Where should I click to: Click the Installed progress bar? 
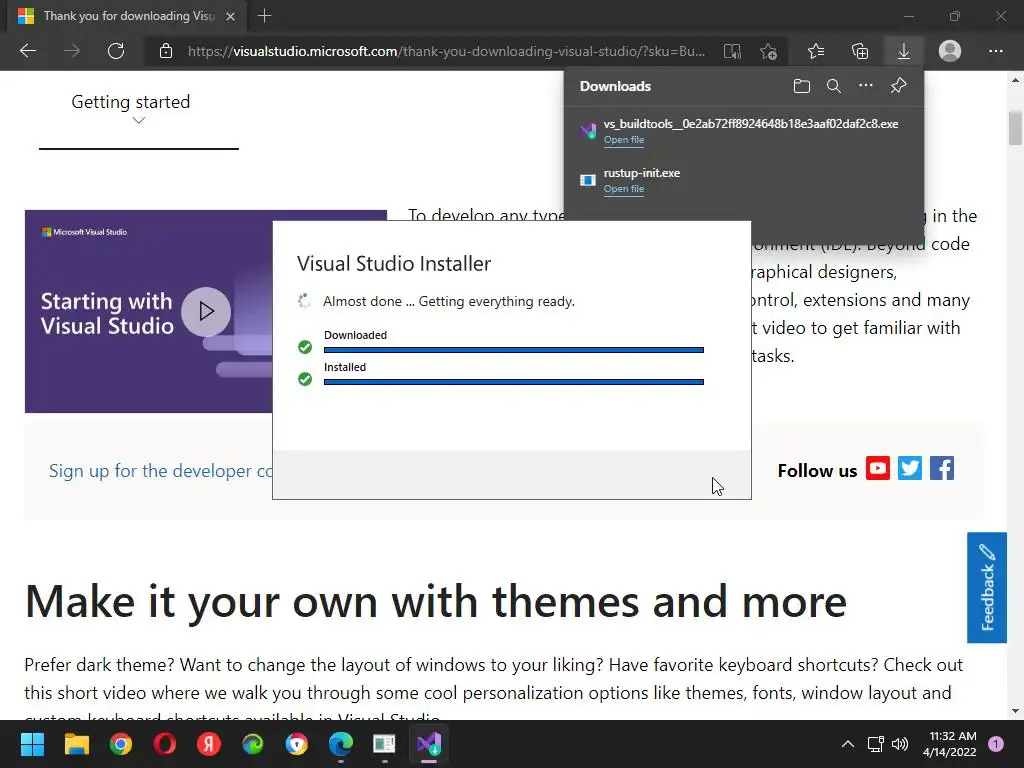click(513, 382)
